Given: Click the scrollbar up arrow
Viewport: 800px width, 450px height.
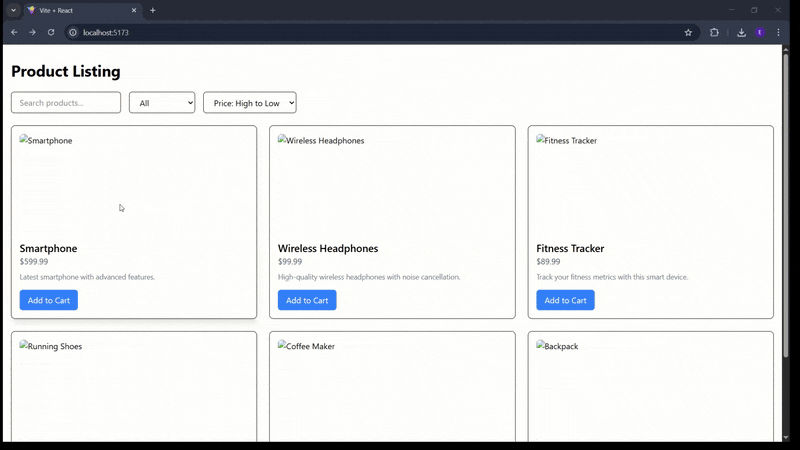Looking at the screenshot, I should pos(786,49).
